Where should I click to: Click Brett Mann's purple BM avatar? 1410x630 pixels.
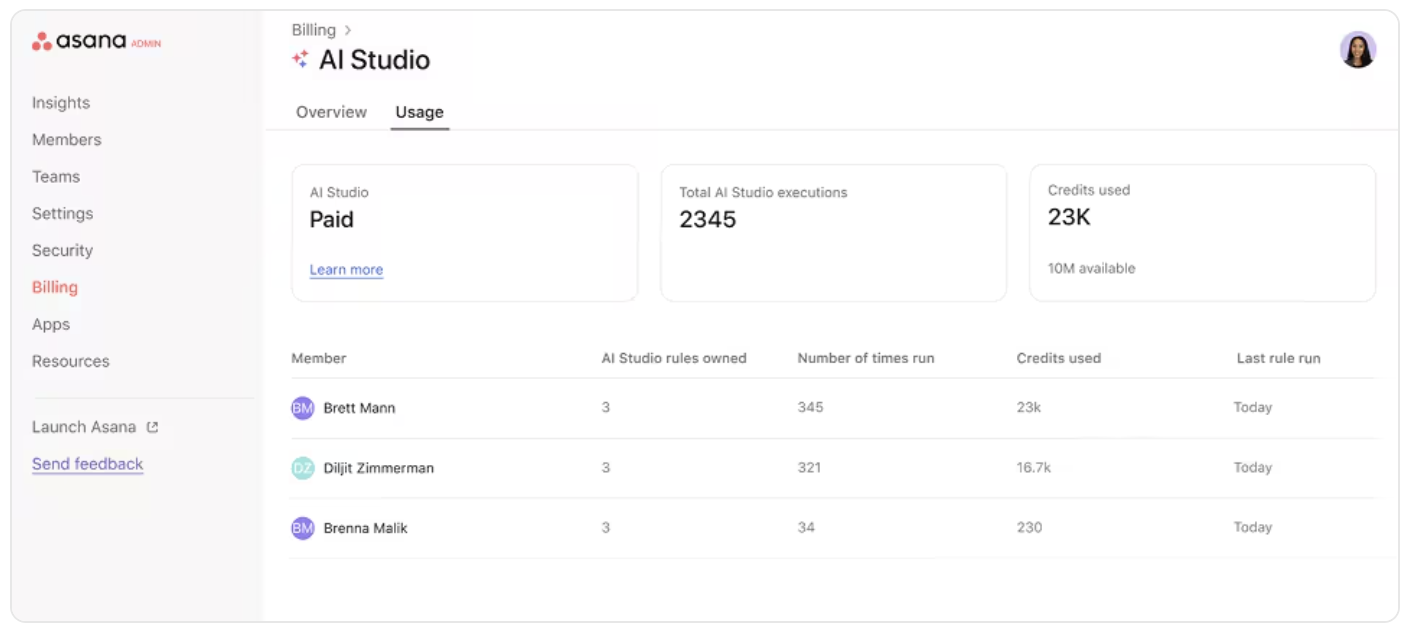pyautogui.click(x=302, y=408)
